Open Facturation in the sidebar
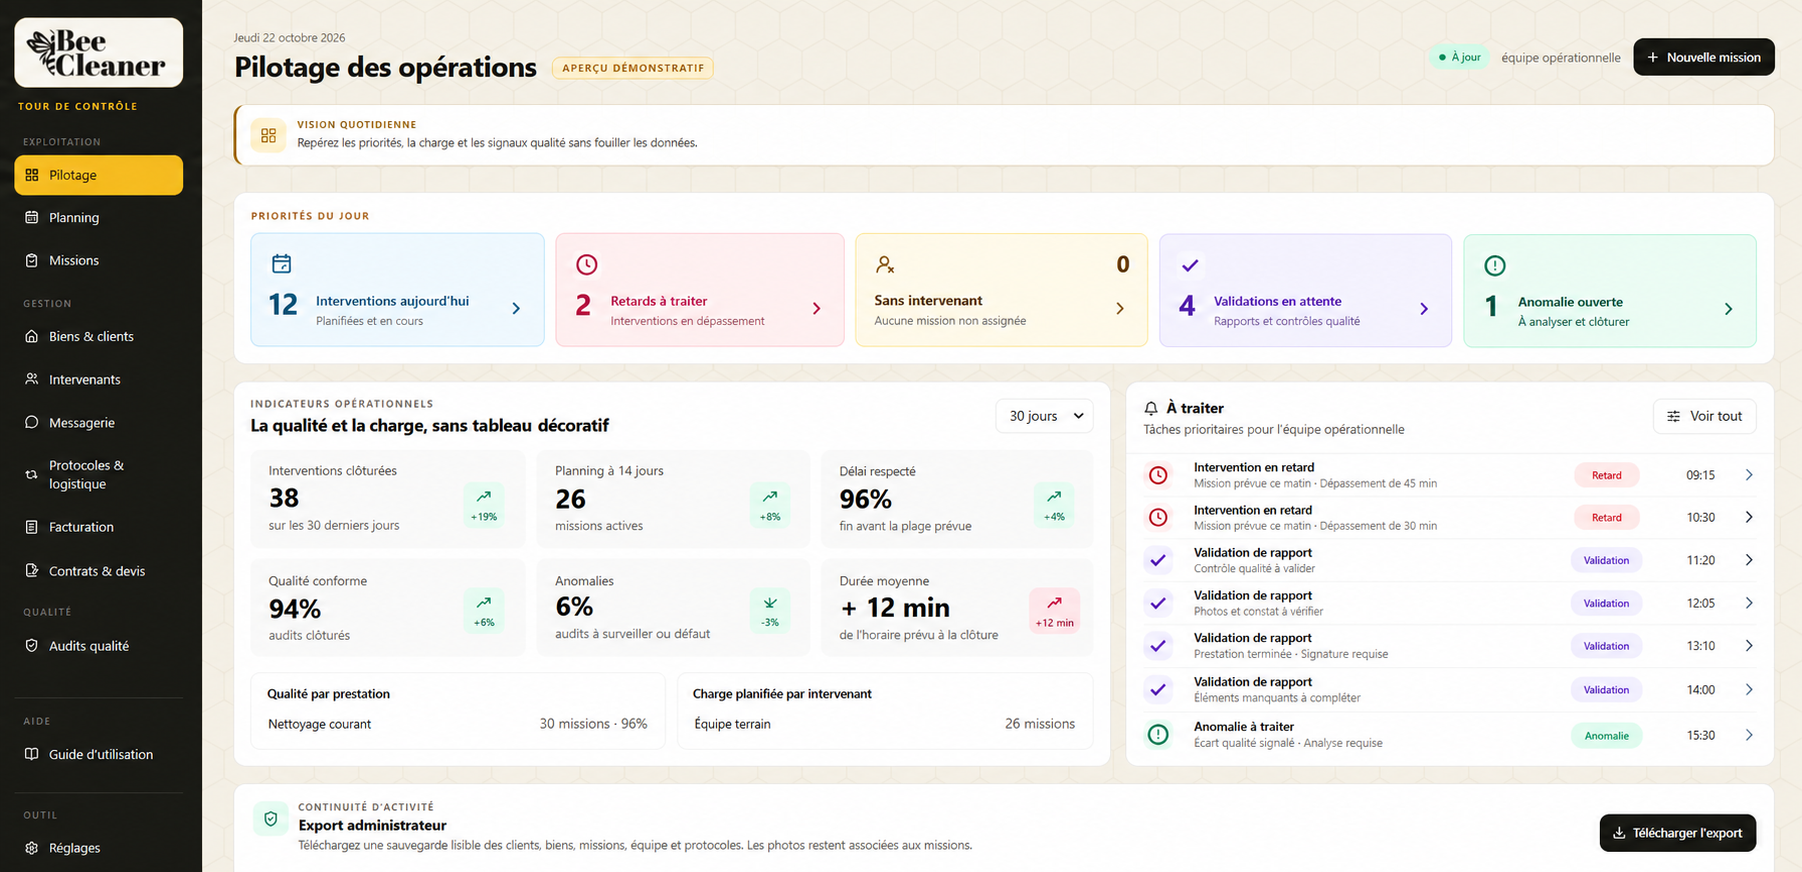1802x872 pixels. (x=98, y=527)
